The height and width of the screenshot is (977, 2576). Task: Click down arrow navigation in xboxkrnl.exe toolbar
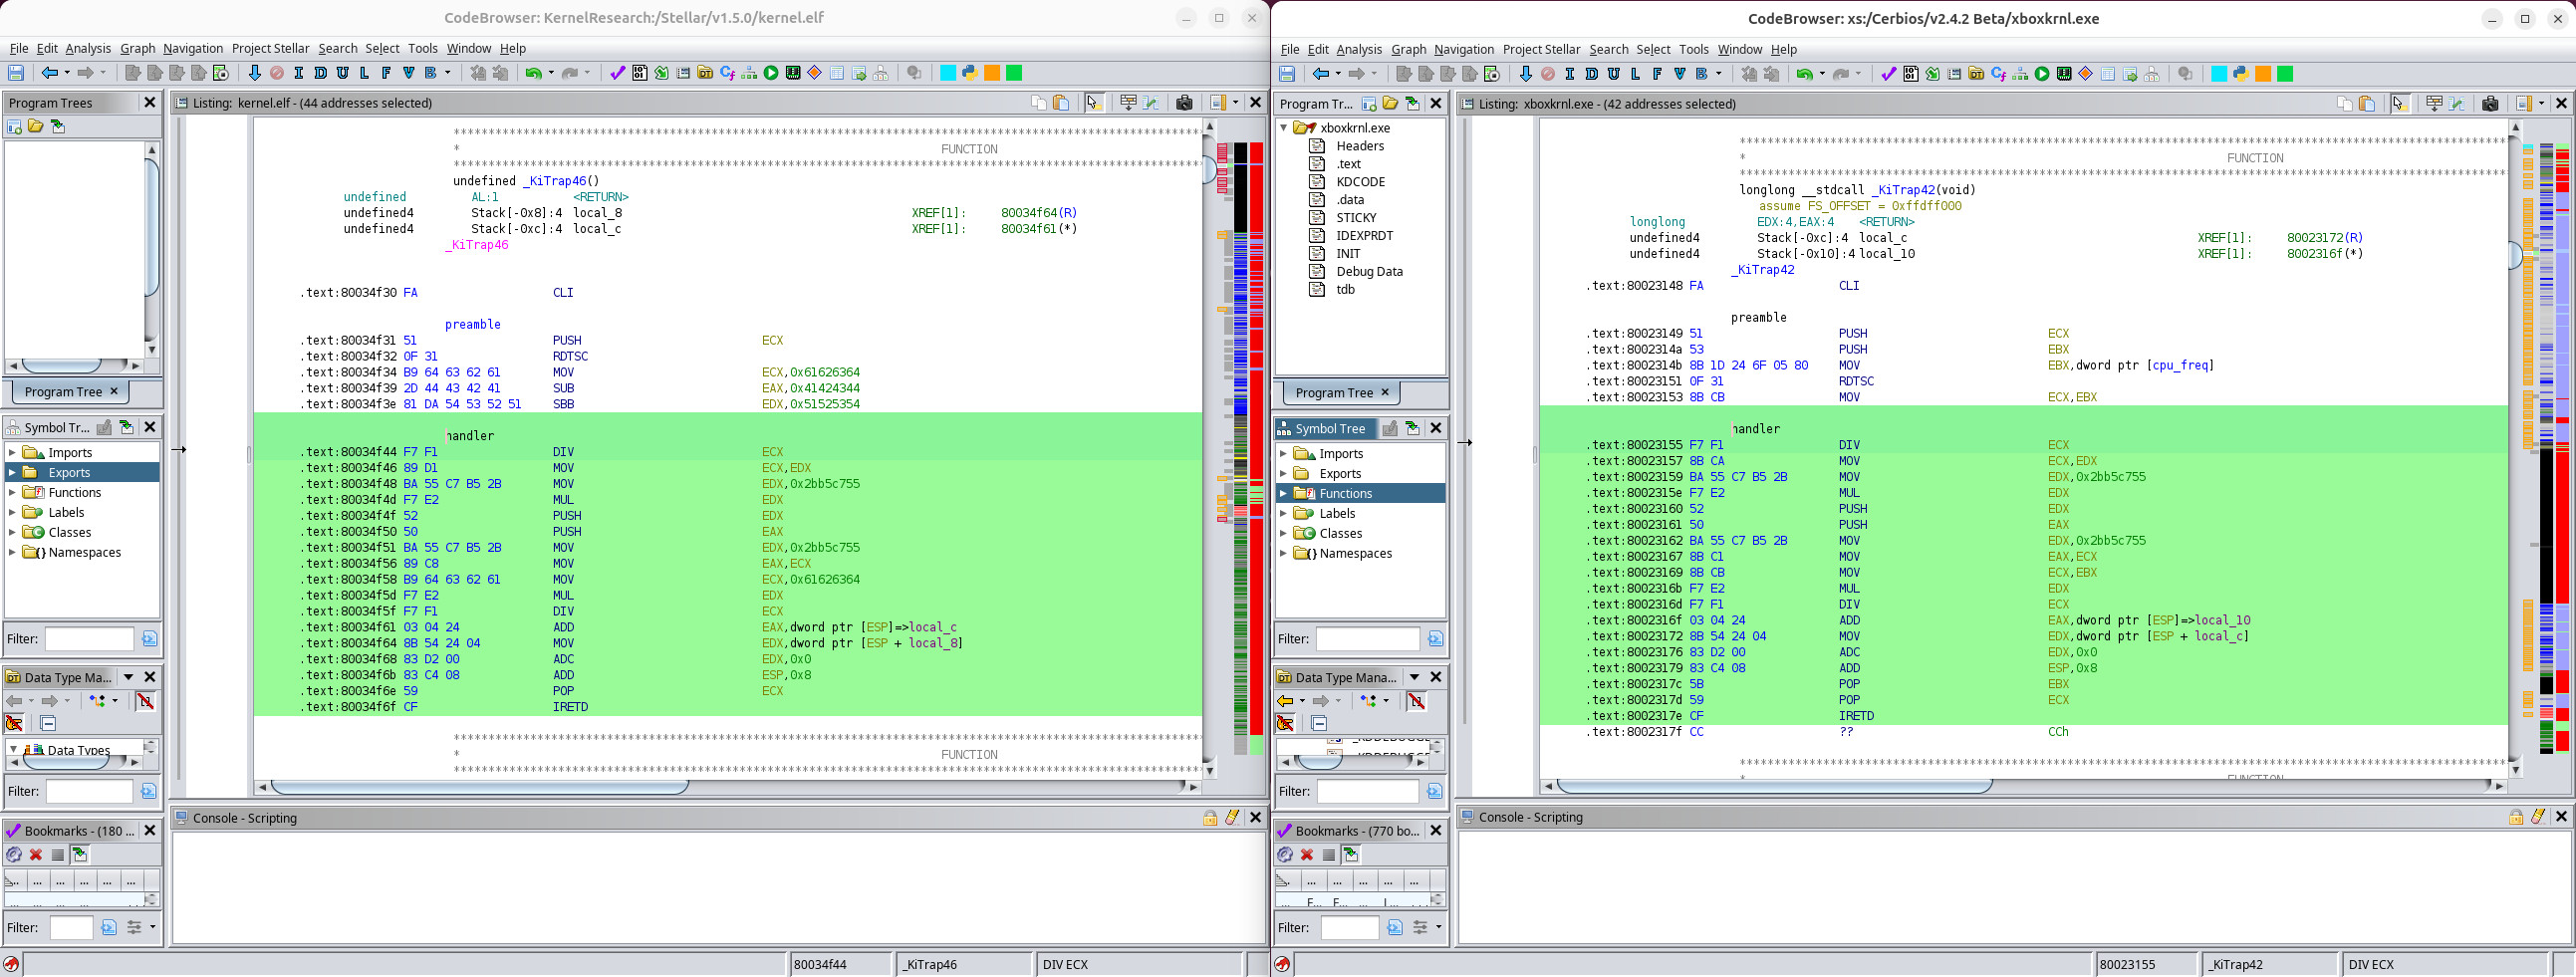1525,74
